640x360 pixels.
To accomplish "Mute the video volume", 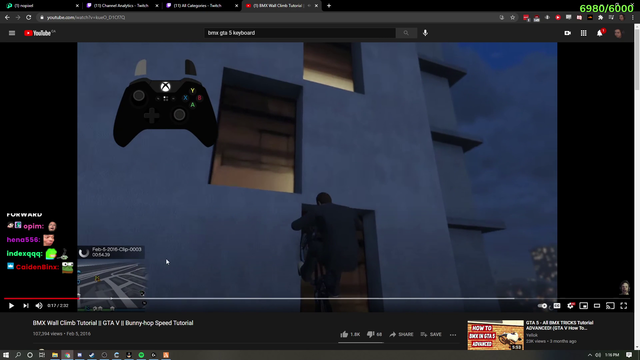I will (x=39, y=305).
